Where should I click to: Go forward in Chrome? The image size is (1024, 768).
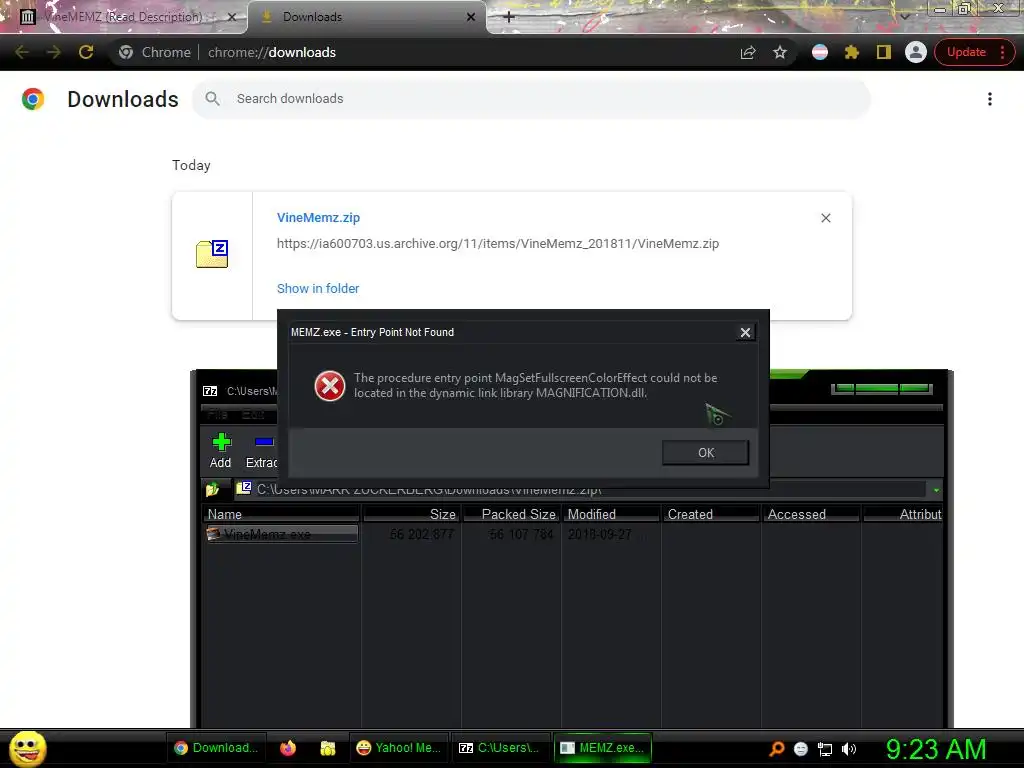pos(54,52)
